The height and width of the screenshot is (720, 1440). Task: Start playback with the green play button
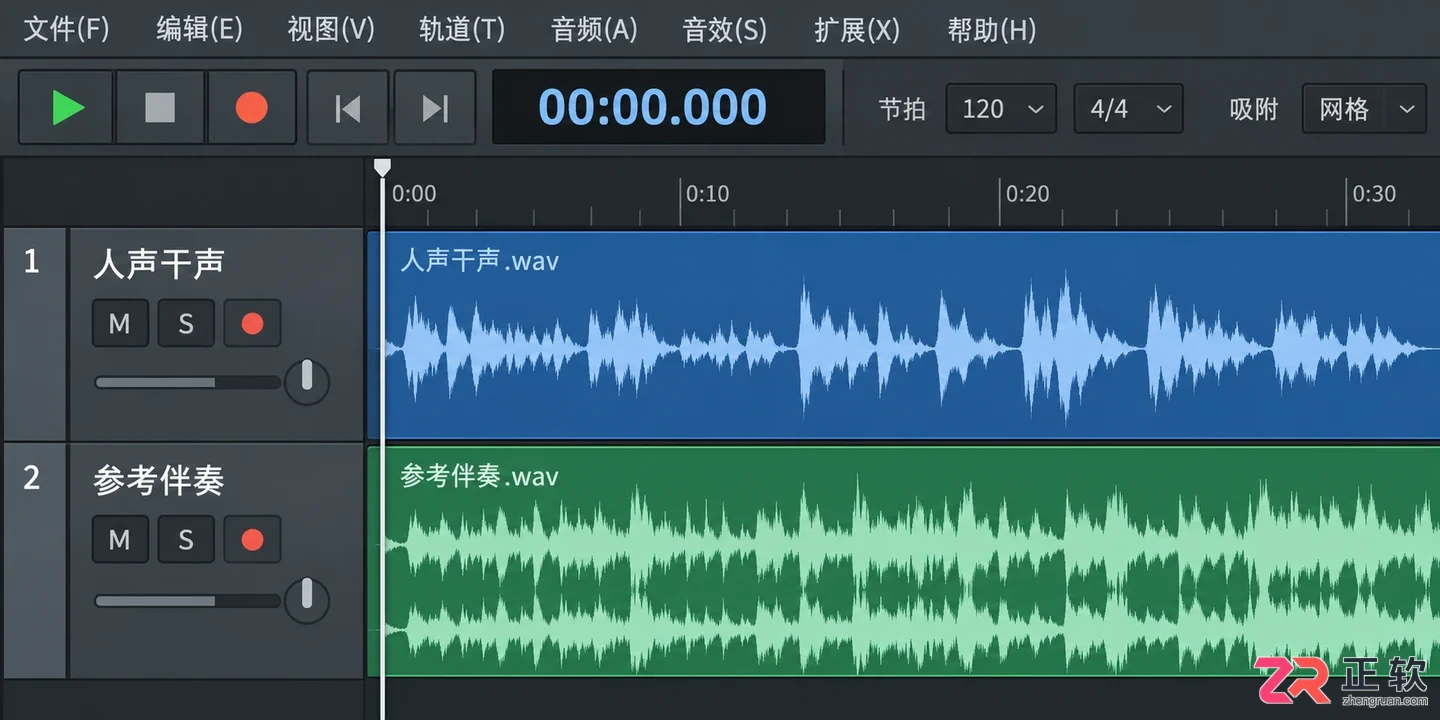[x=67, y=107]
